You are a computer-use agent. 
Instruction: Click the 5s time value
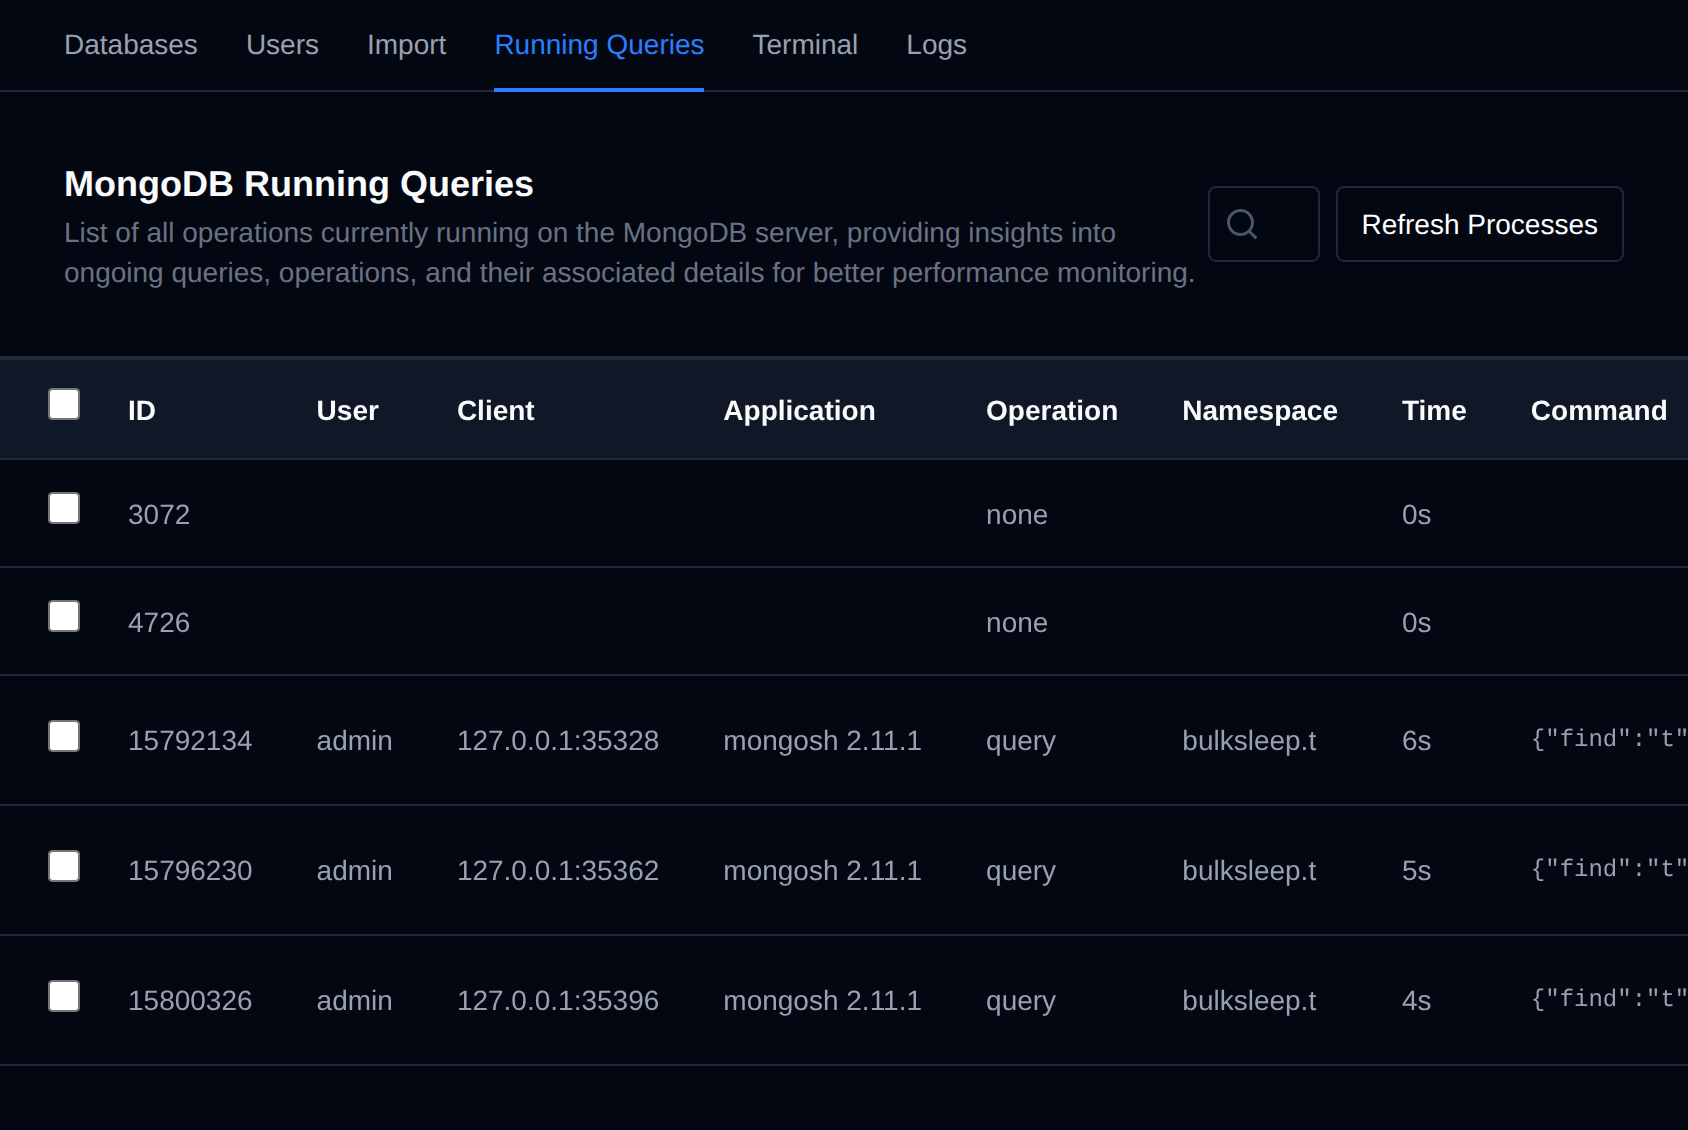[x=1416, y=871]
